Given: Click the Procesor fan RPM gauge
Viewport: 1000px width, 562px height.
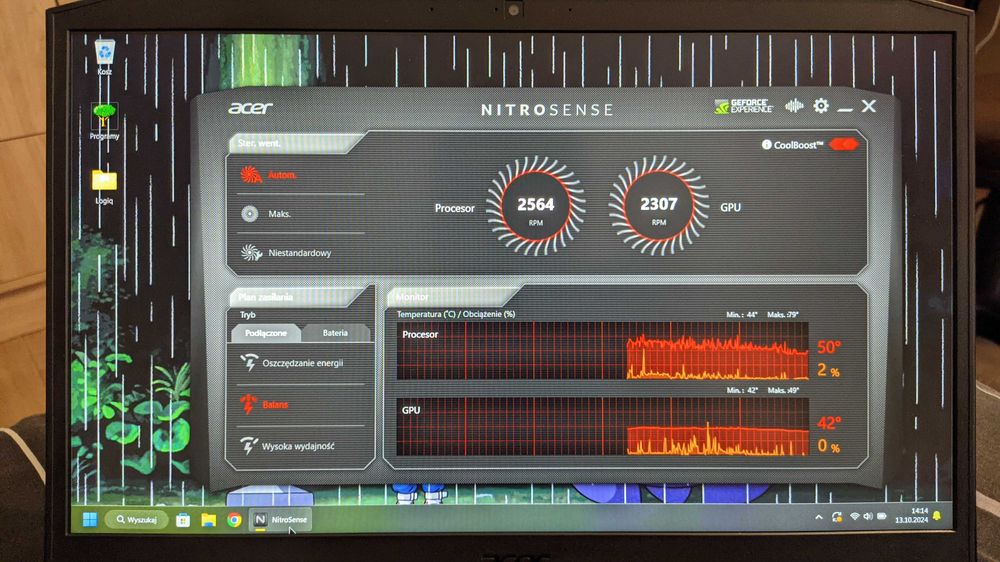Looking at the screenshot, I should (535, 206).
